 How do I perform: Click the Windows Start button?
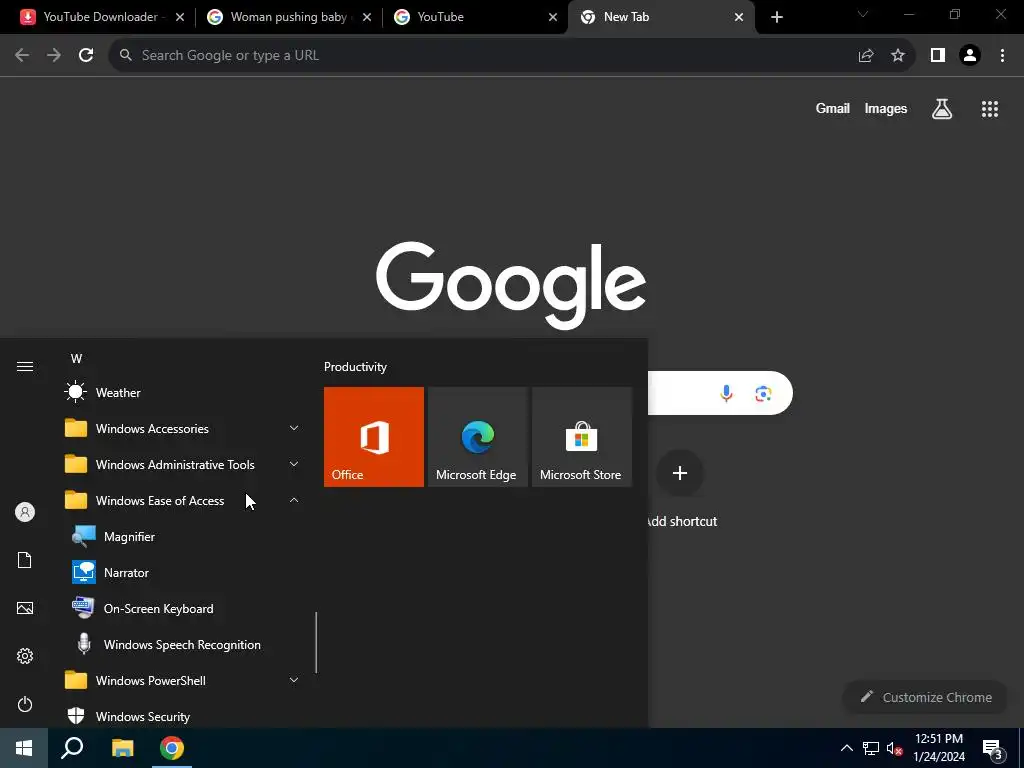click(24, 748)
